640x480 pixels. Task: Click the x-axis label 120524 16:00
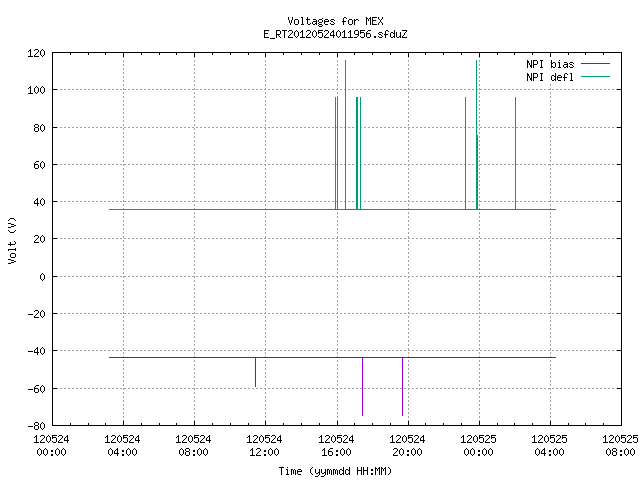click(336, 446)
